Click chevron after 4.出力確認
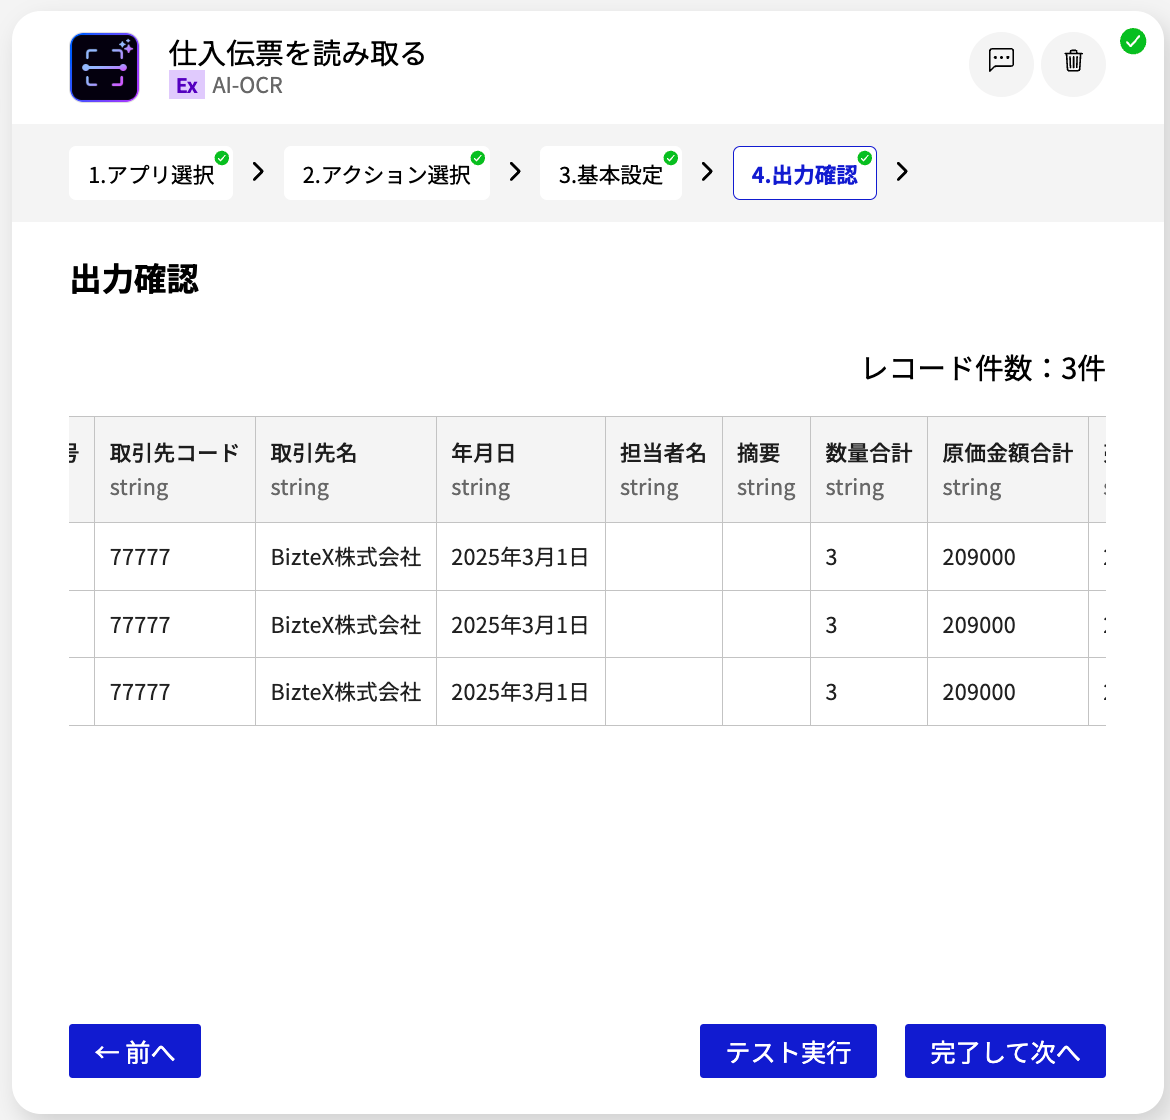 click(x=902, y=172)
